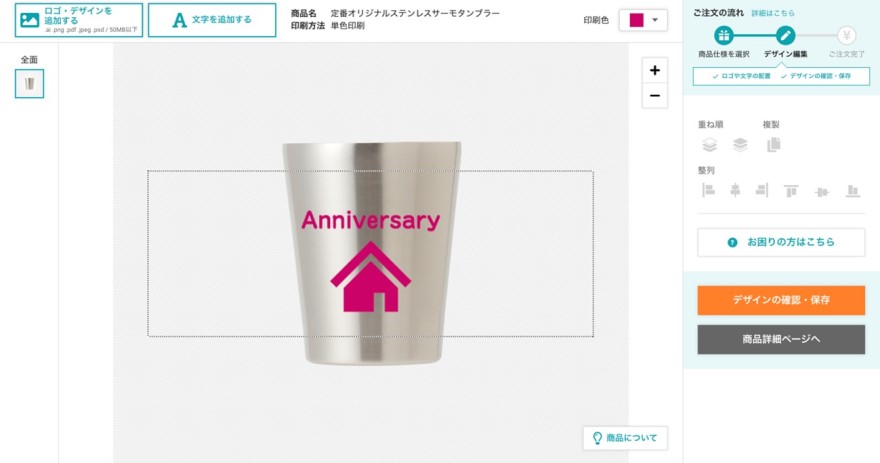This screenshot has height=463, width=880.
Task: Click the magenta print color swatch
Action: coord(636,20)
